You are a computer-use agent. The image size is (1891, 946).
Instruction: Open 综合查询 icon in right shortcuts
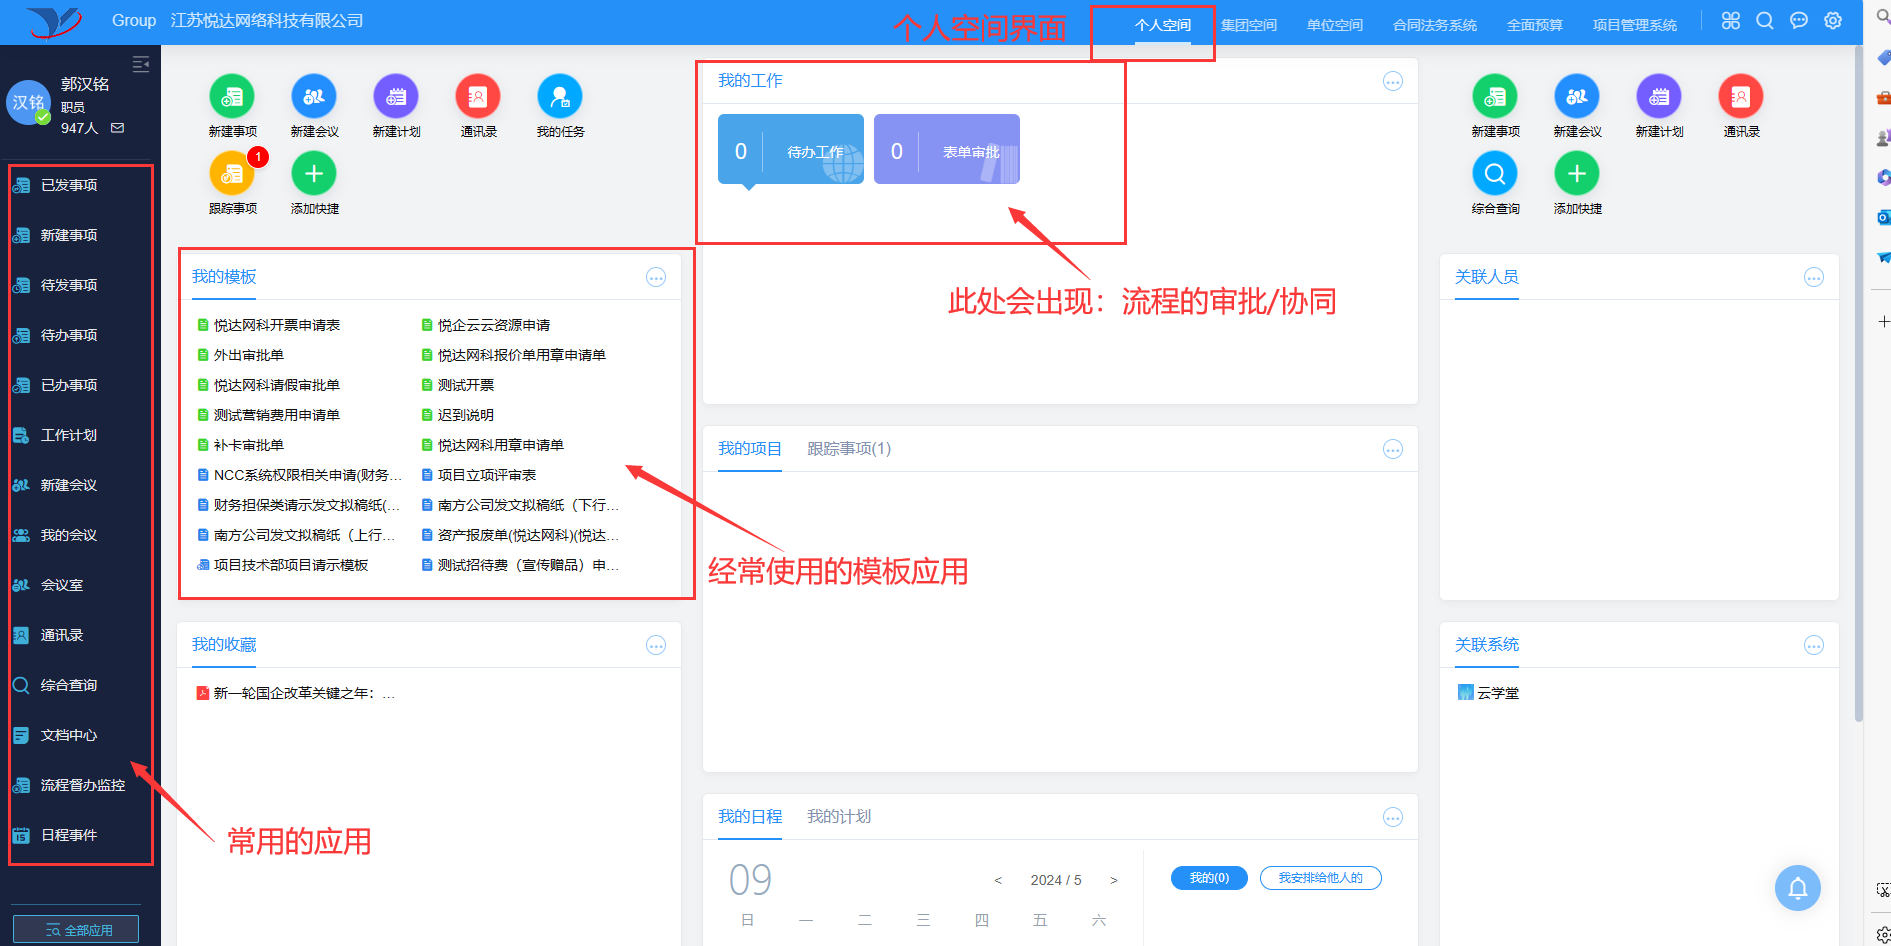pos(1495,174)
